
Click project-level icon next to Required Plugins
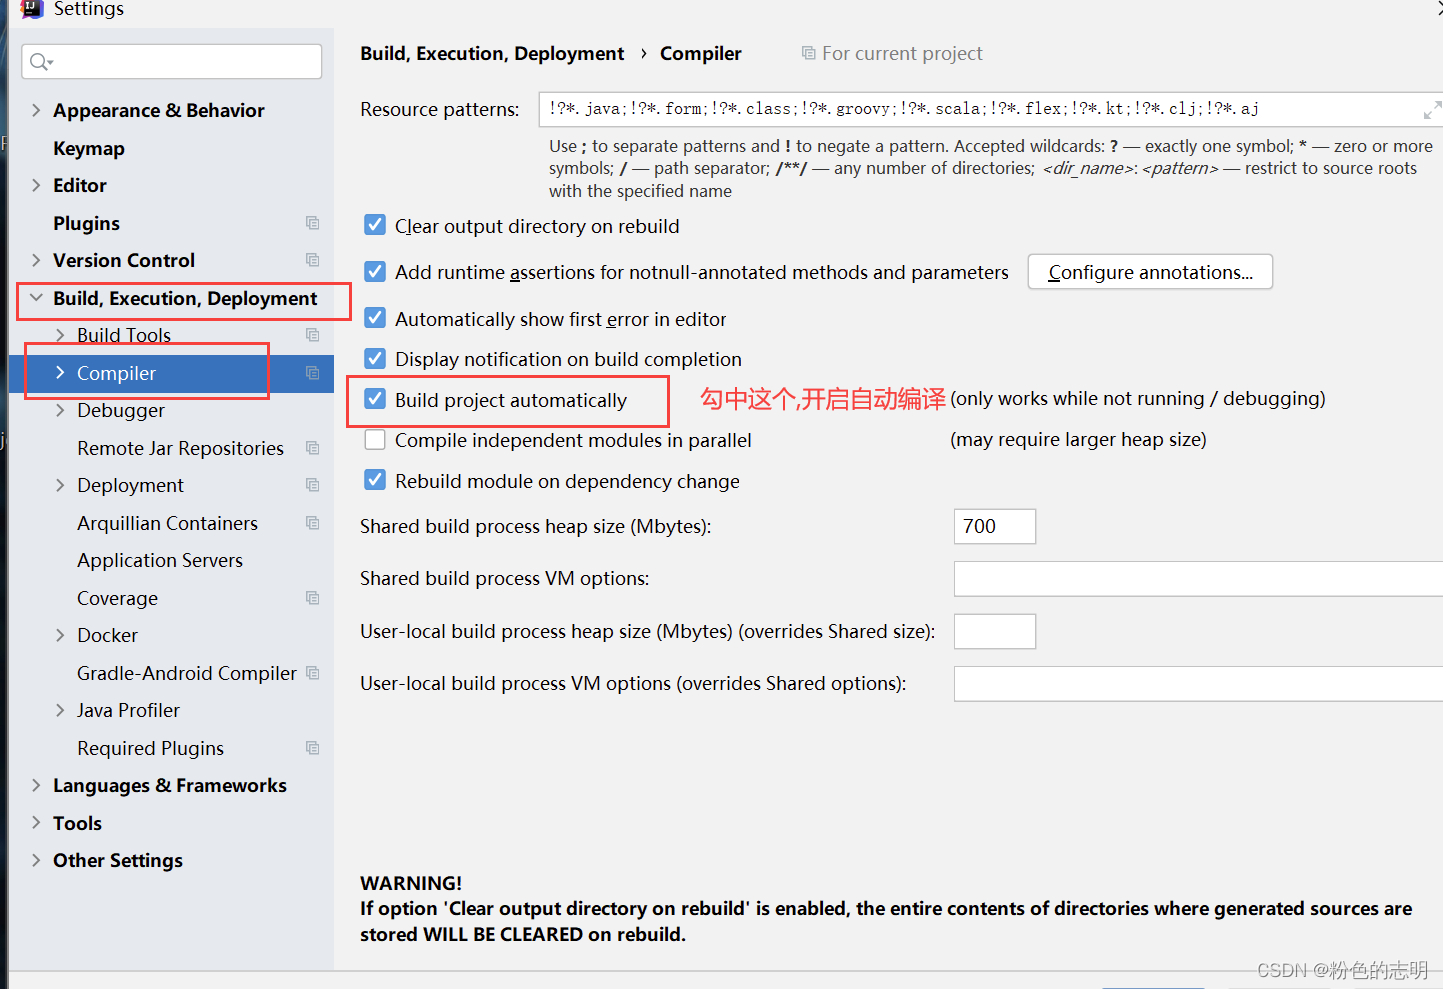pos(312,748)
